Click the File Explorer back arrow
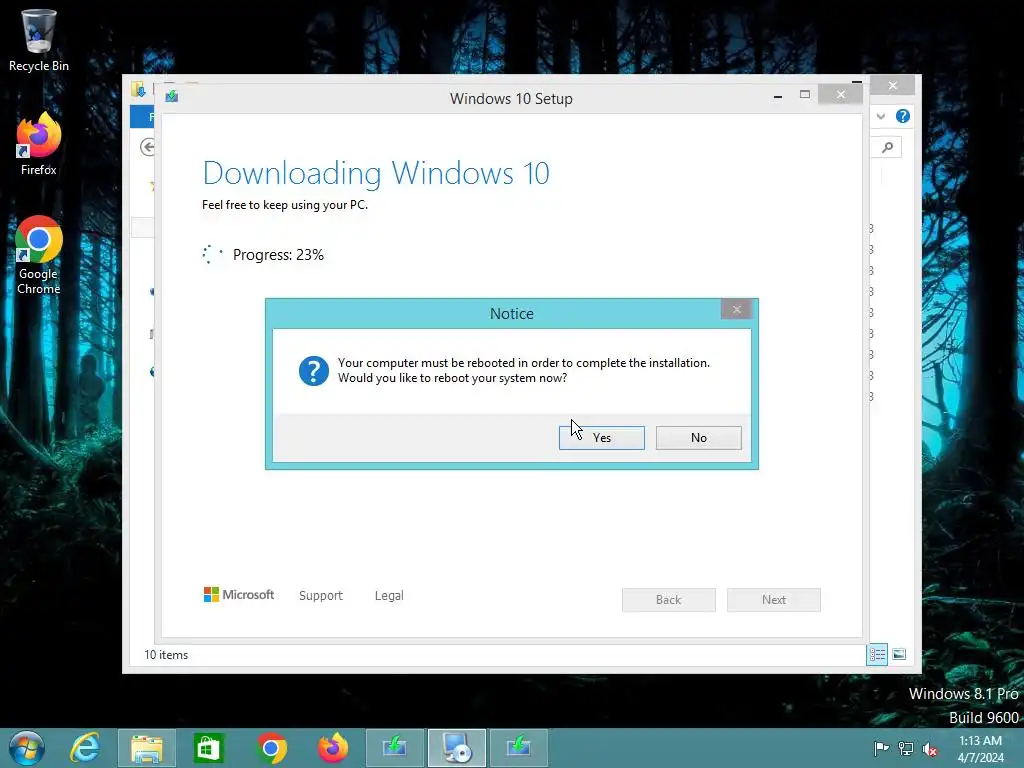This screenshot has width=1024, height=768. tap(148, 147)
